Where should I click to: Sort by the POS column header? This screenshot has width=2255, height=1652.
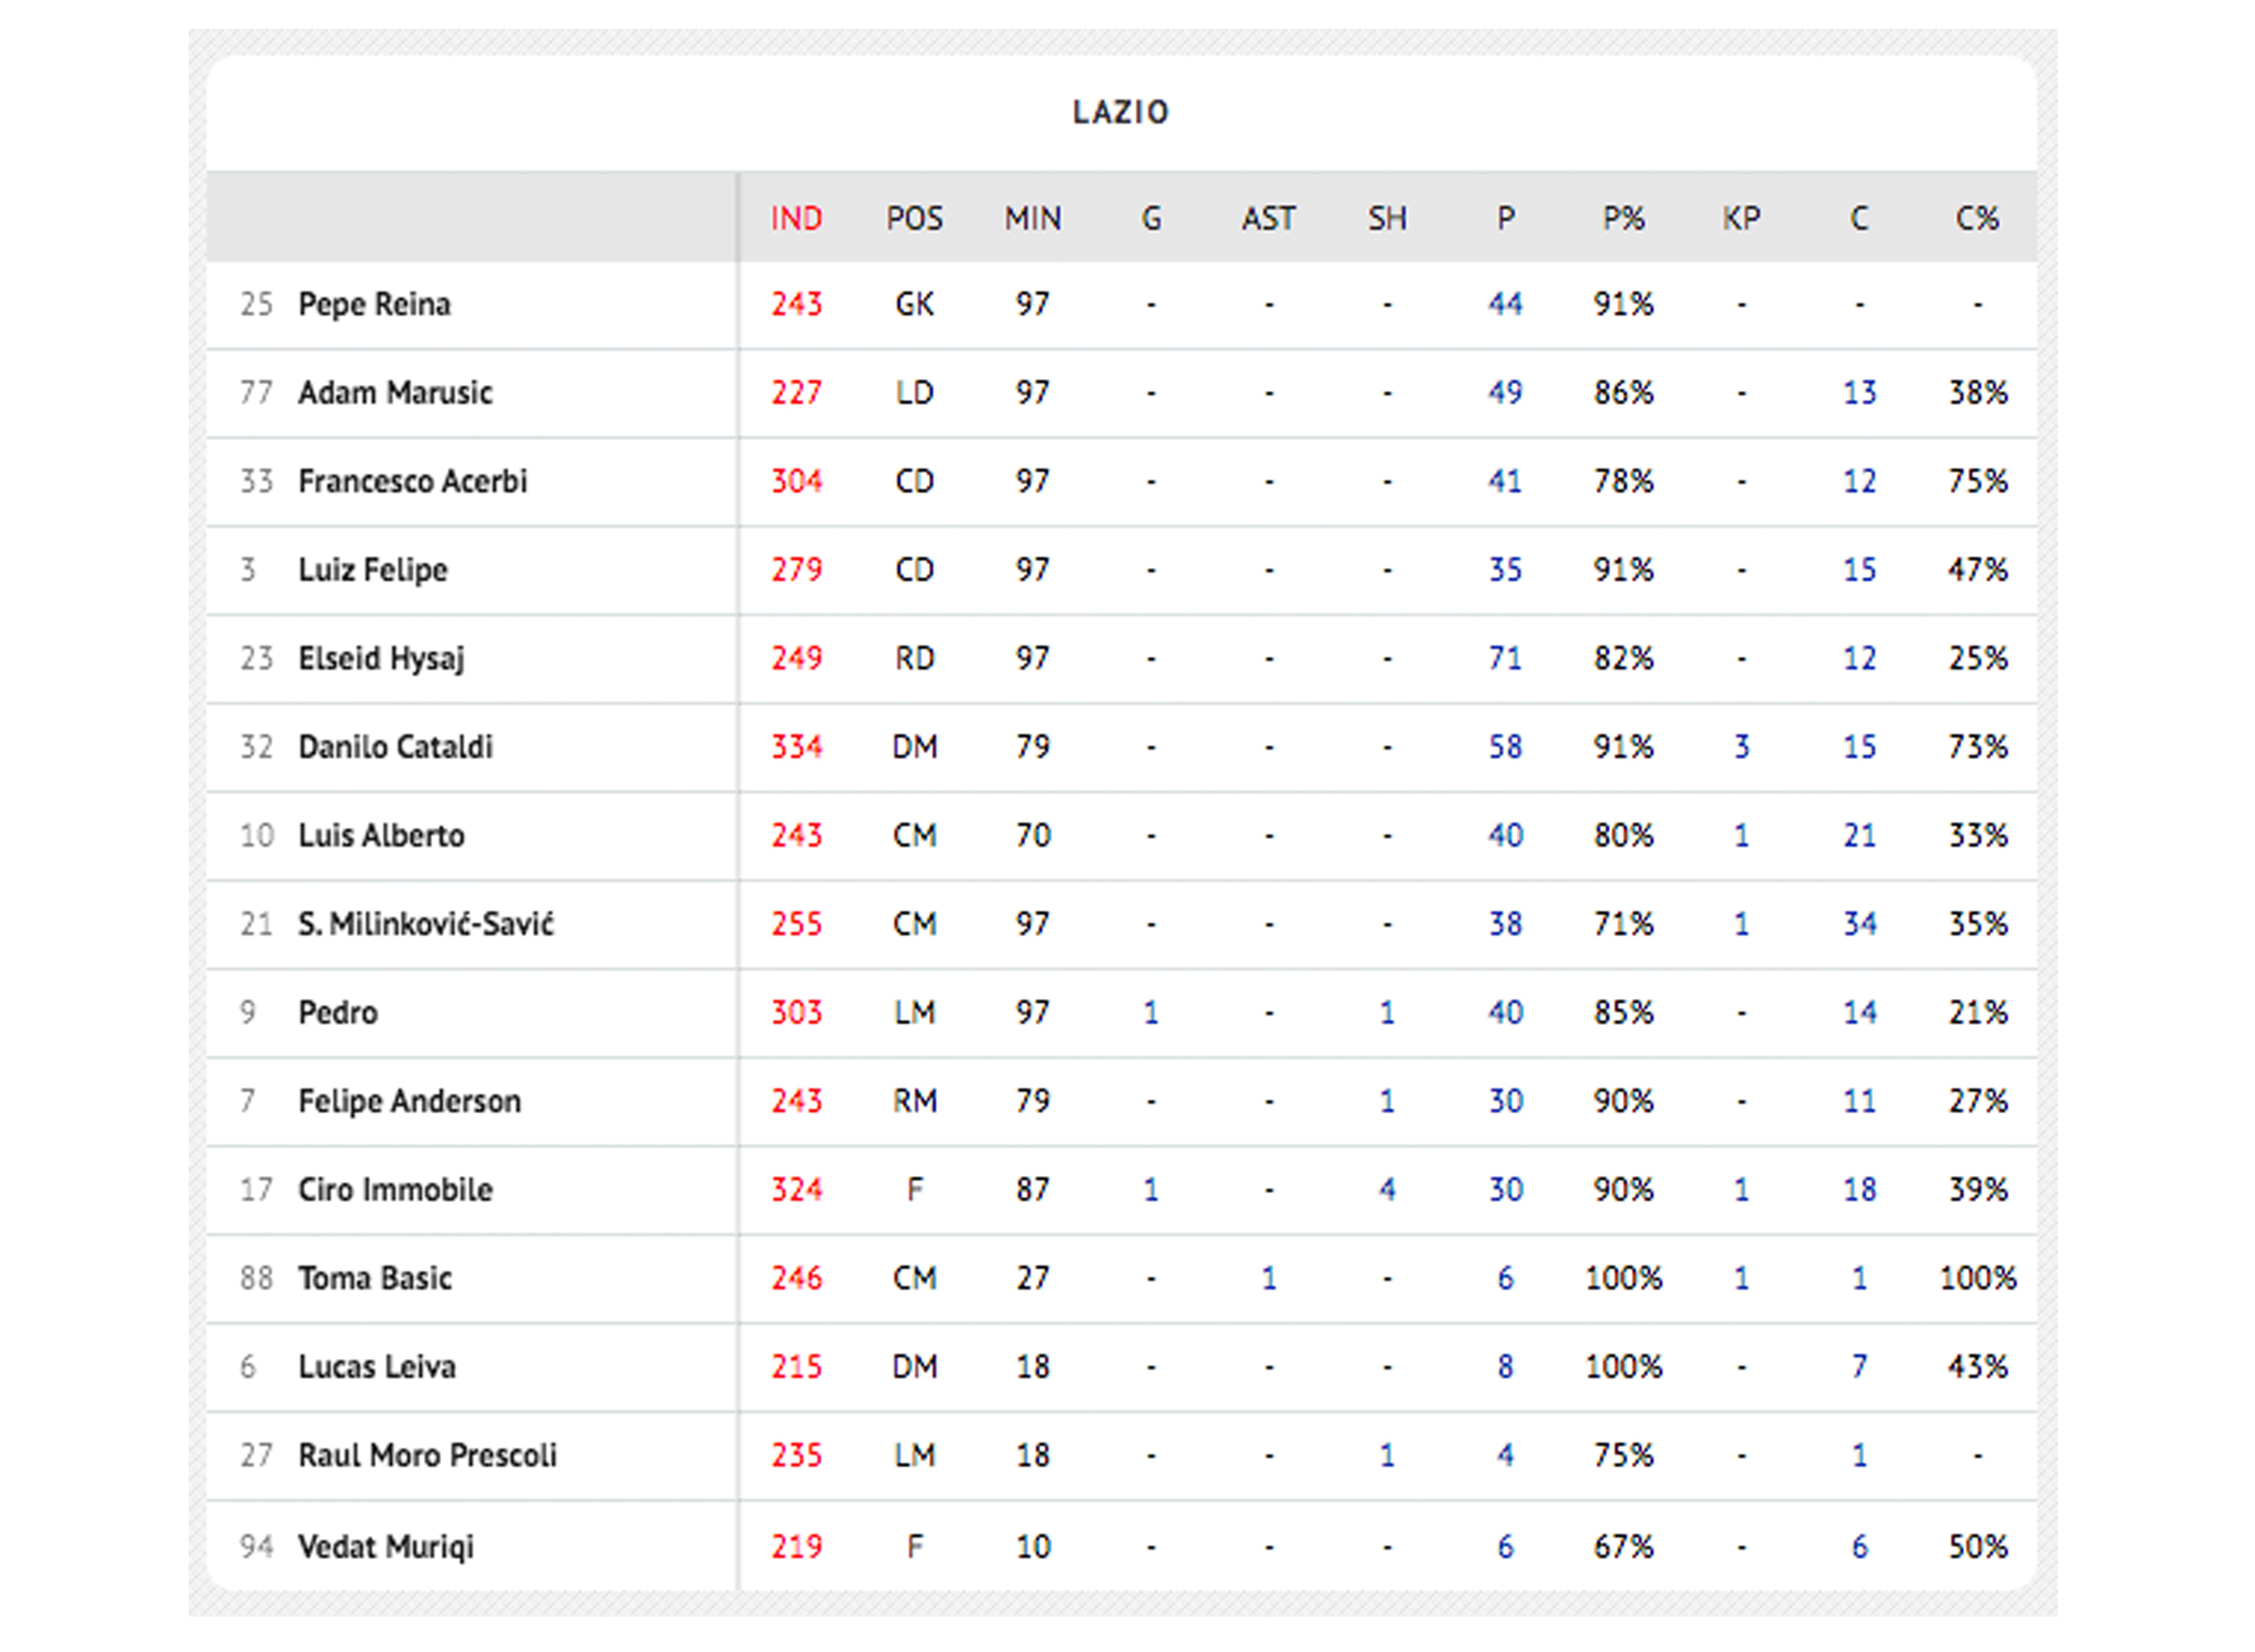coord(914,218)
